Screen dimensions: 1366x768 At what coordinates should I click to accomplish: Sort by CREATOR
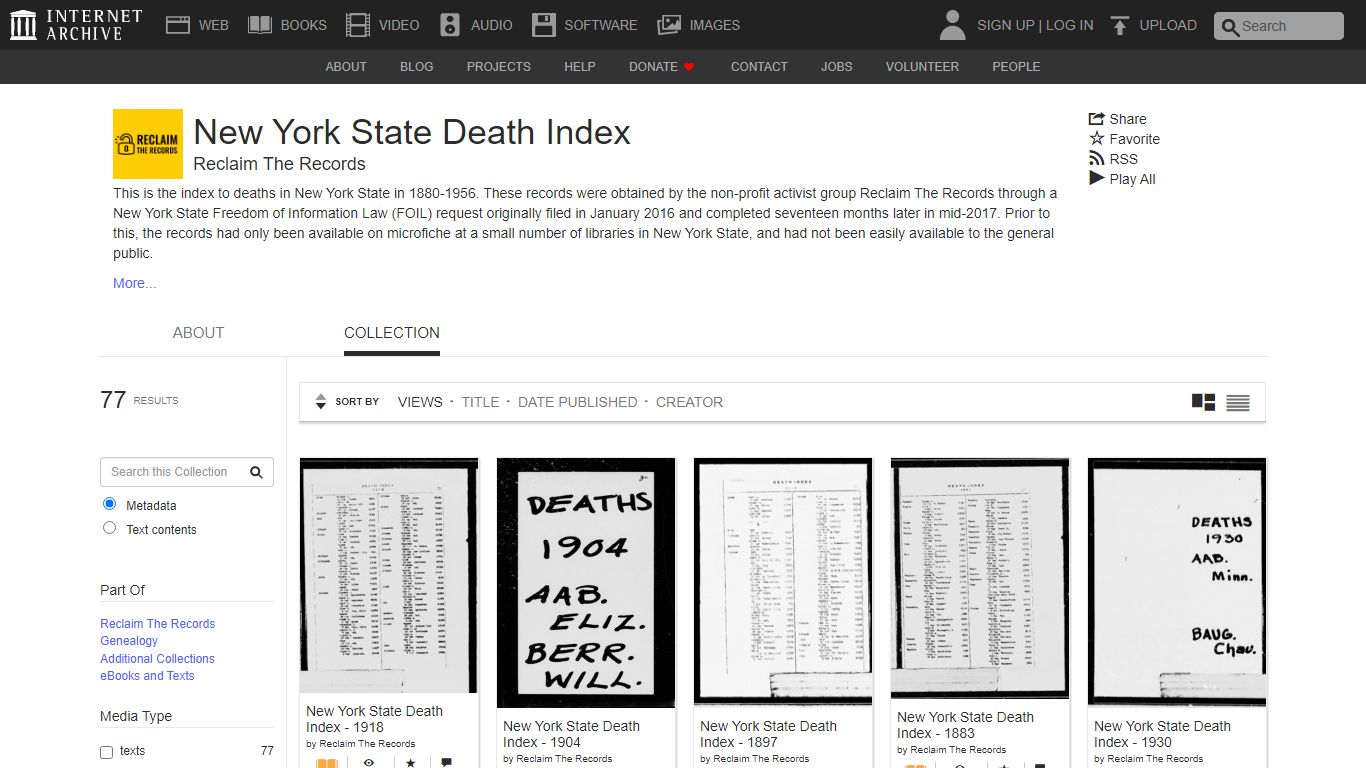point(689,402)
